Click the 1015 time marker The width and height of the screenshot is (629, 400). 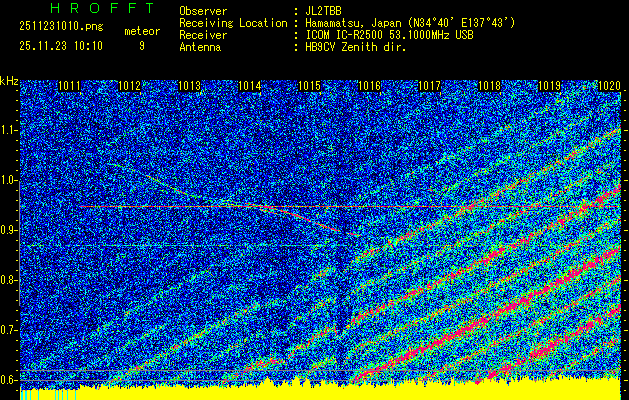[x=309, y=87]
